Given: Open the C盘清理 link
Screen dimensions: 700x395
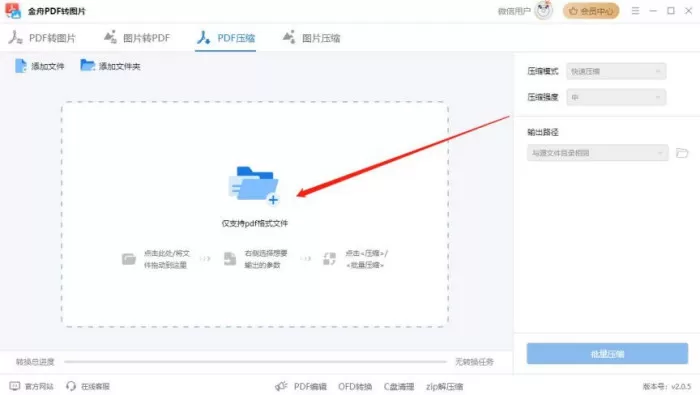Looking at the screenshot, I should pos(399,387).
